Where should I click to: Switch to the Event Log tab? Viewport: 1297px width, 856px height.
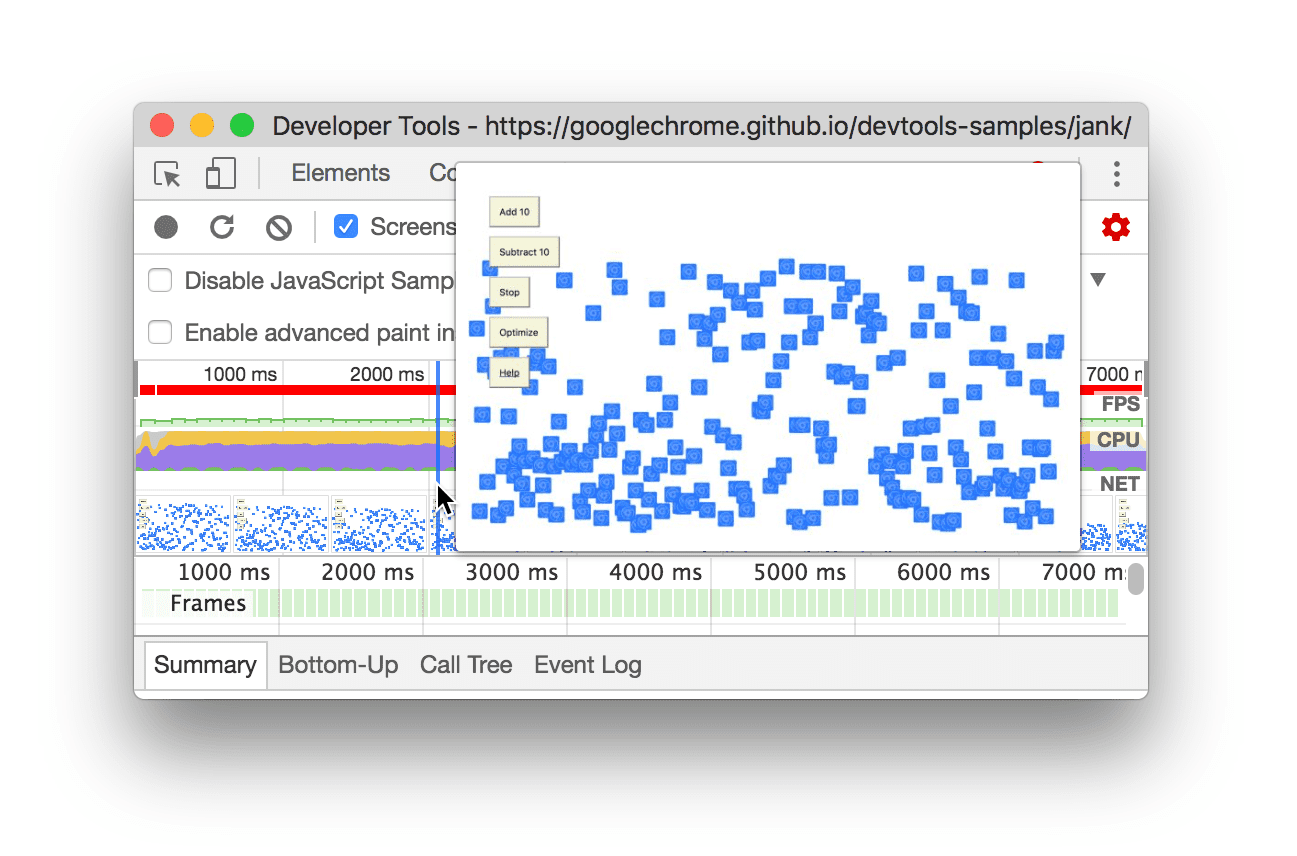click(587, 664)
